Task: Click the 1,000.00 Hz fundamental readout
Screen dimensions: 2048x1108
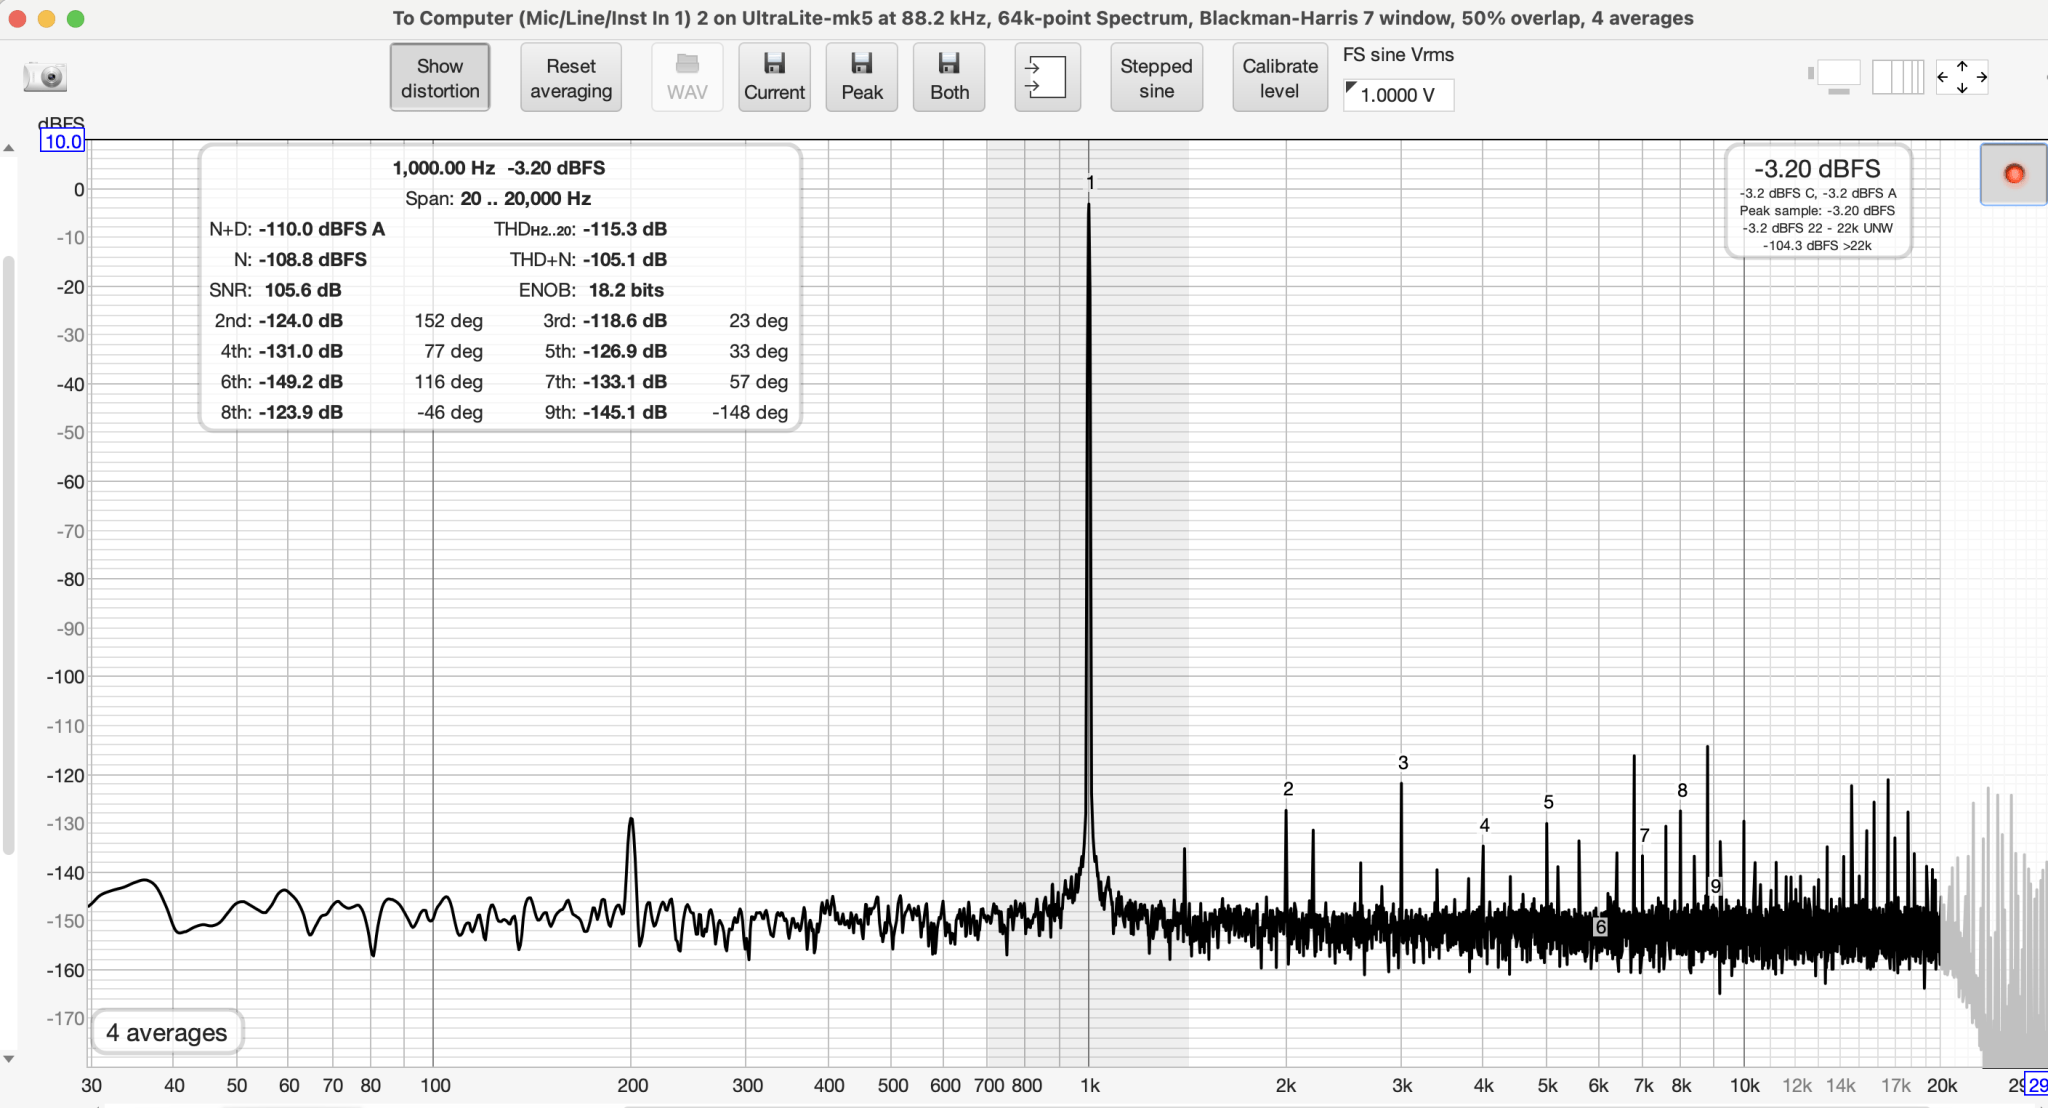Action: (x=443, y=168)
